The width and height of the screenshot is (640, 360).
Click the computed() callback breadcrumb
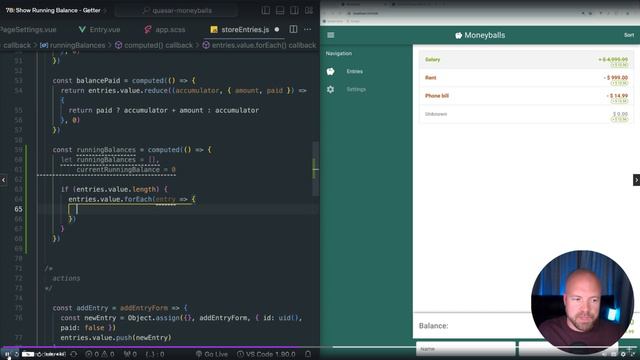(x=154, y=45)
